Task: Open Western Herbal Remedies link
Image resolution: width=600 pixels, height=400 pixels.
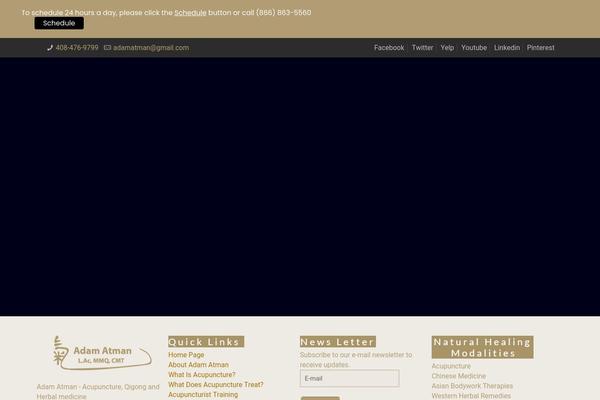Action: (x=471, y=396)
